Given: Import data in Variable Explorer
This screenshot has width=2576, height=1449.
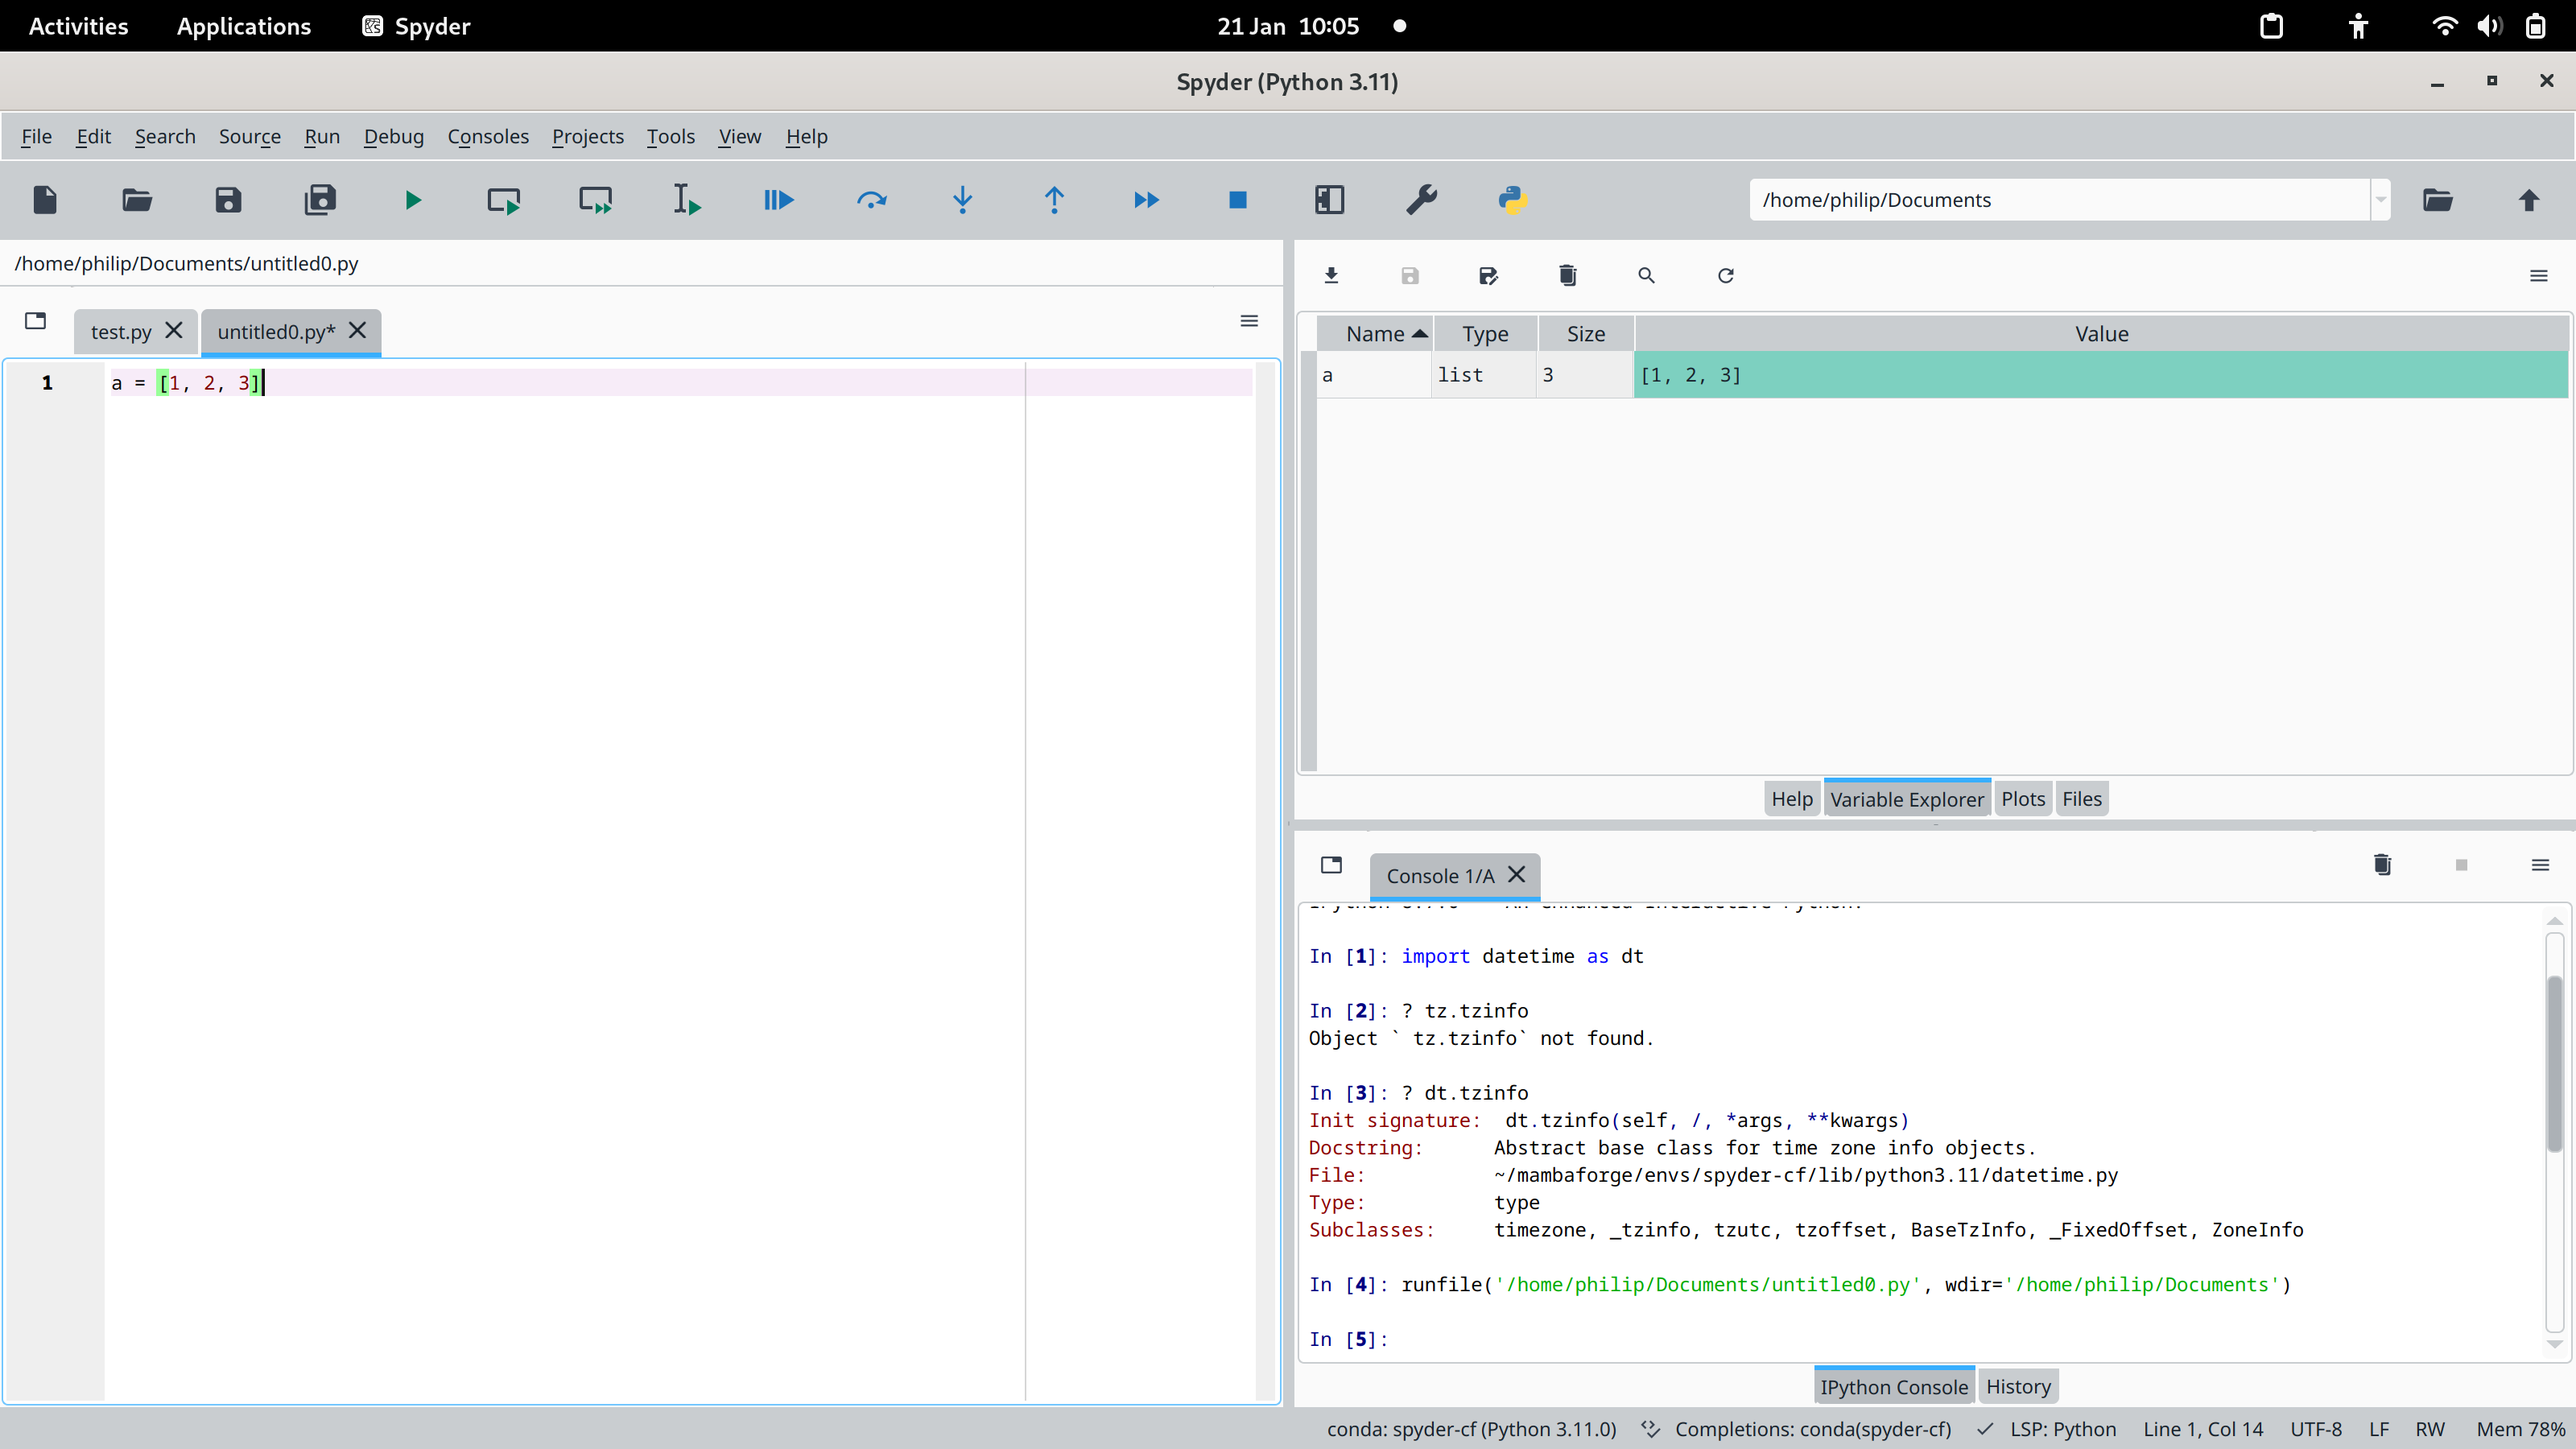Looking at the screenshot, I should [1331, 275].
